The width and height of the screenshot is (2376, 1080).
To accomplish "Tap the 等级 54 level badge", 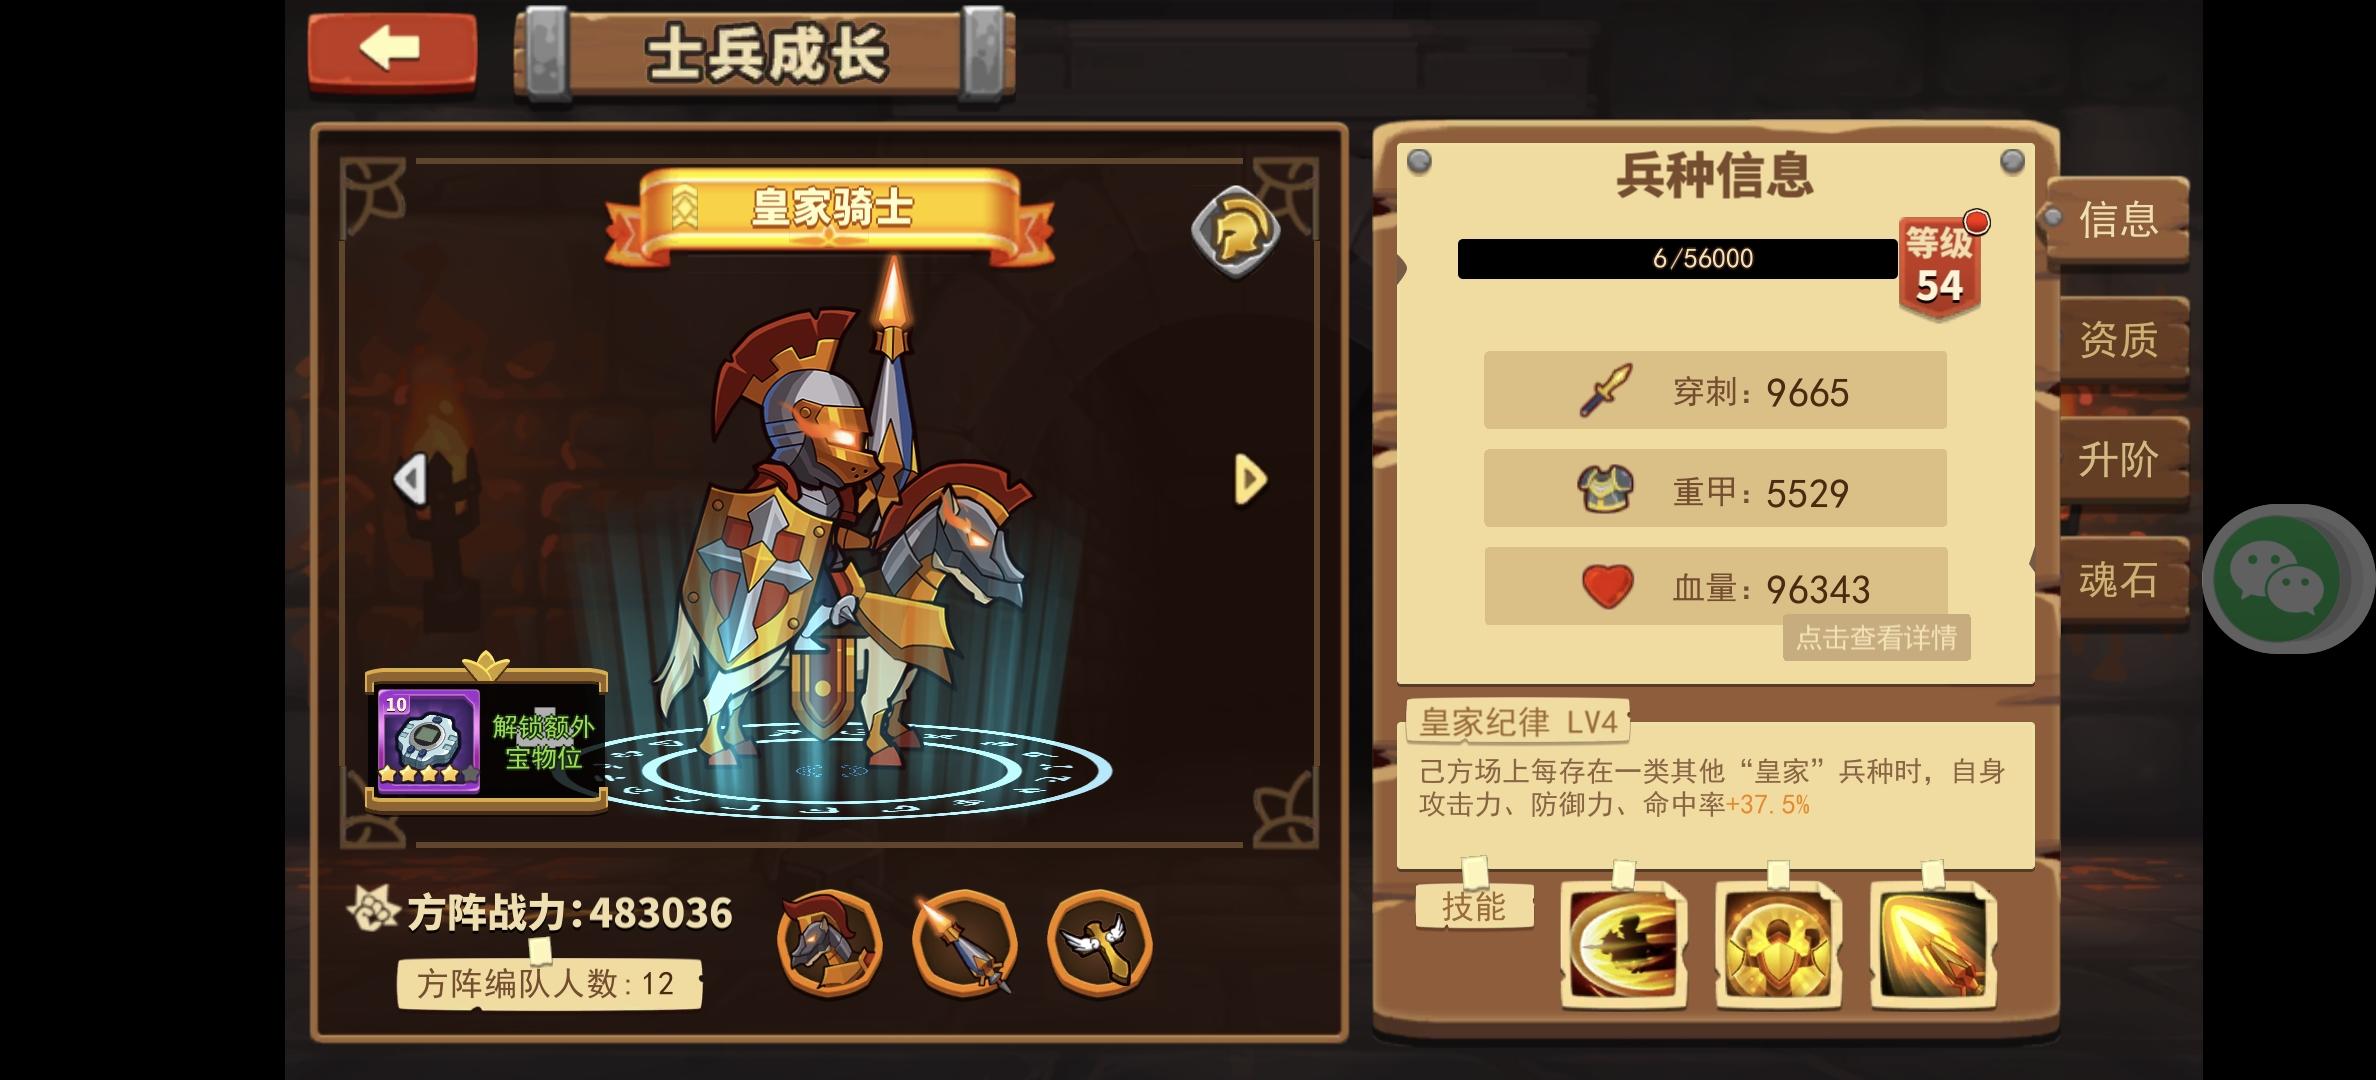I will [x=1940, y=266].
